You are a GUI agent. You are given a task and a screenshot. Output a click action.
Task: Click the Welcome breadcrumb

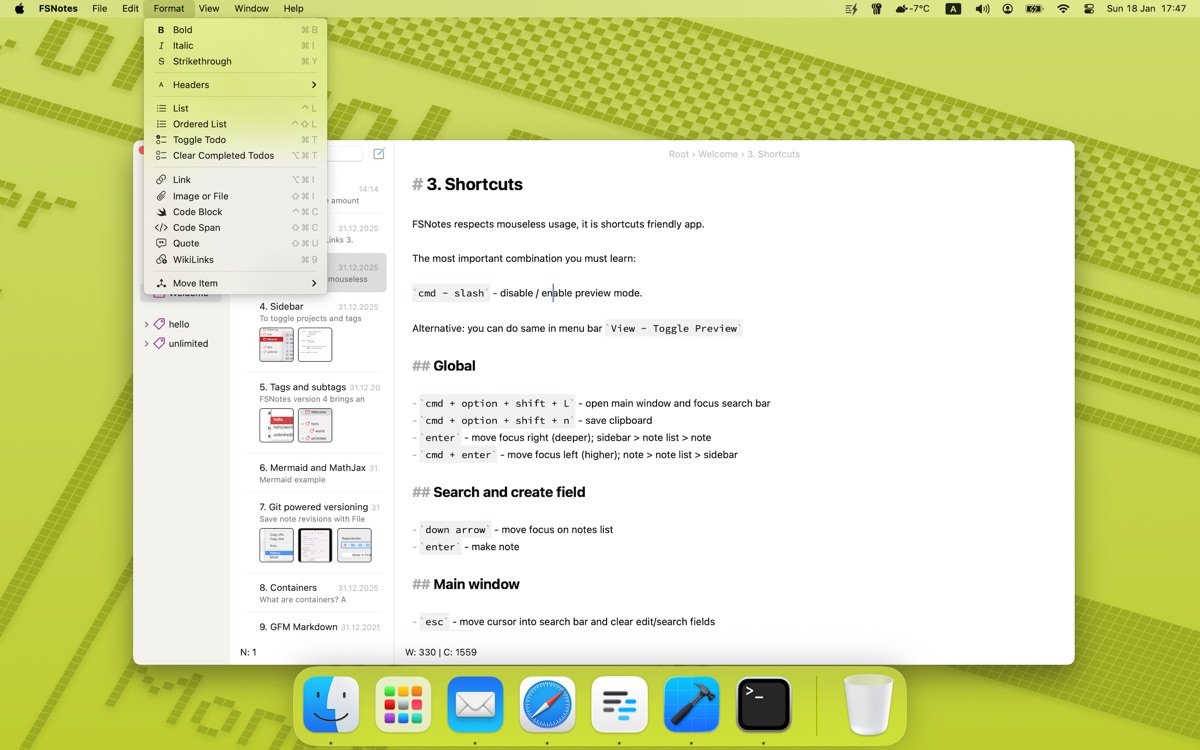pyautogui.click(x=717, y=154)
